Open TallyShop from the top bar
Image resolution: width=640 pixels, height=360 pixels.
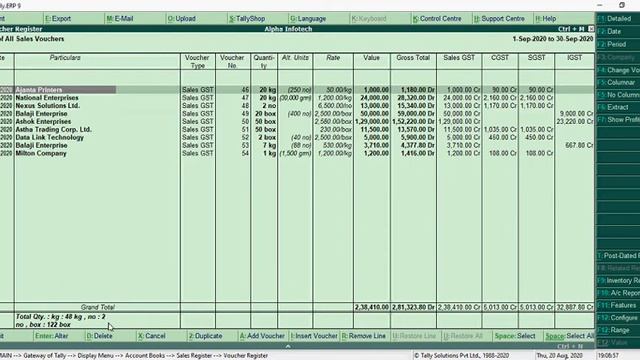coord(247,19)
